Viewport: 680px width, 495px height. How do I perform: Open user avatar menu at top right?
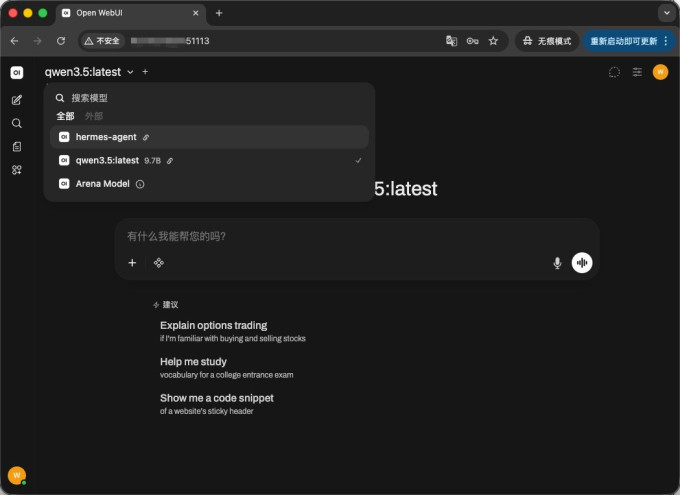(x=660, y=72)
